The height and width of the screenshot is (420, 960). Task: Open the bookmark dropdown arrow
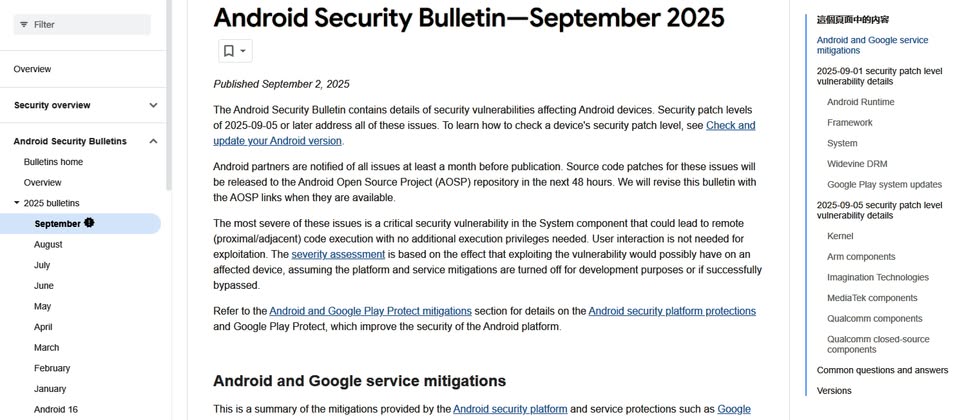pos(243,51)
